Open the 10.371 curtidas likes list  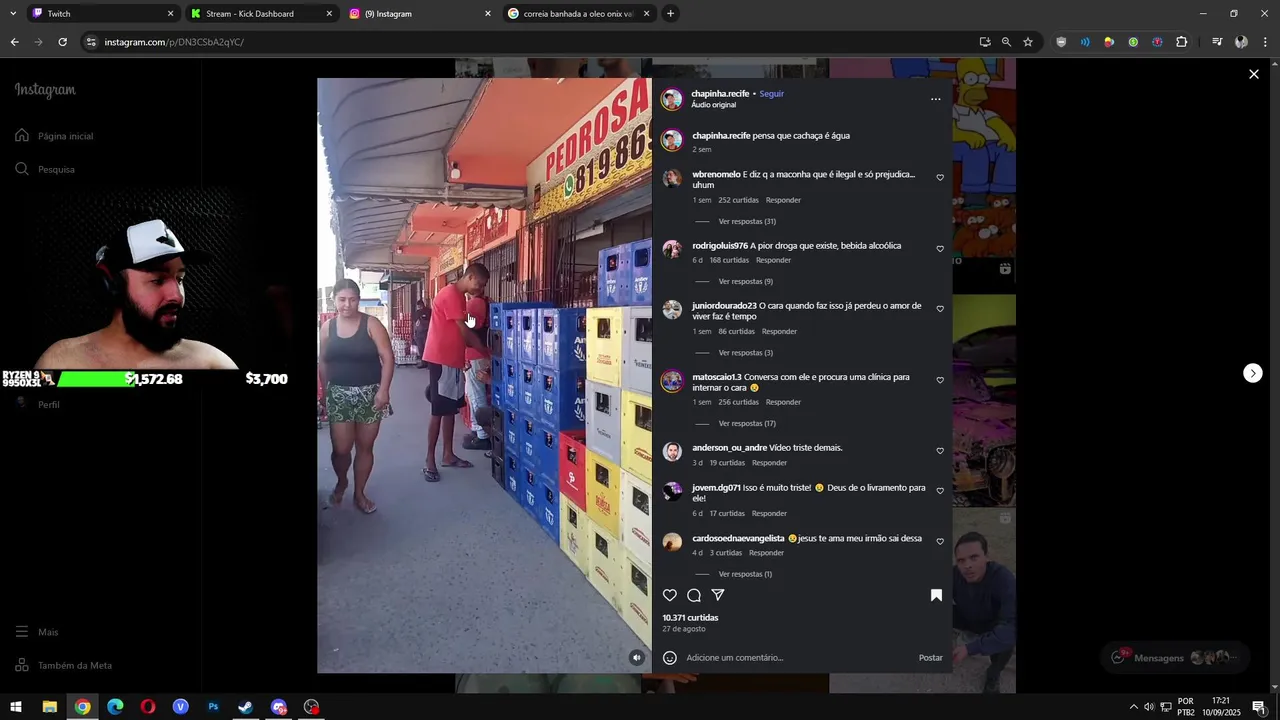coord(690,618)
